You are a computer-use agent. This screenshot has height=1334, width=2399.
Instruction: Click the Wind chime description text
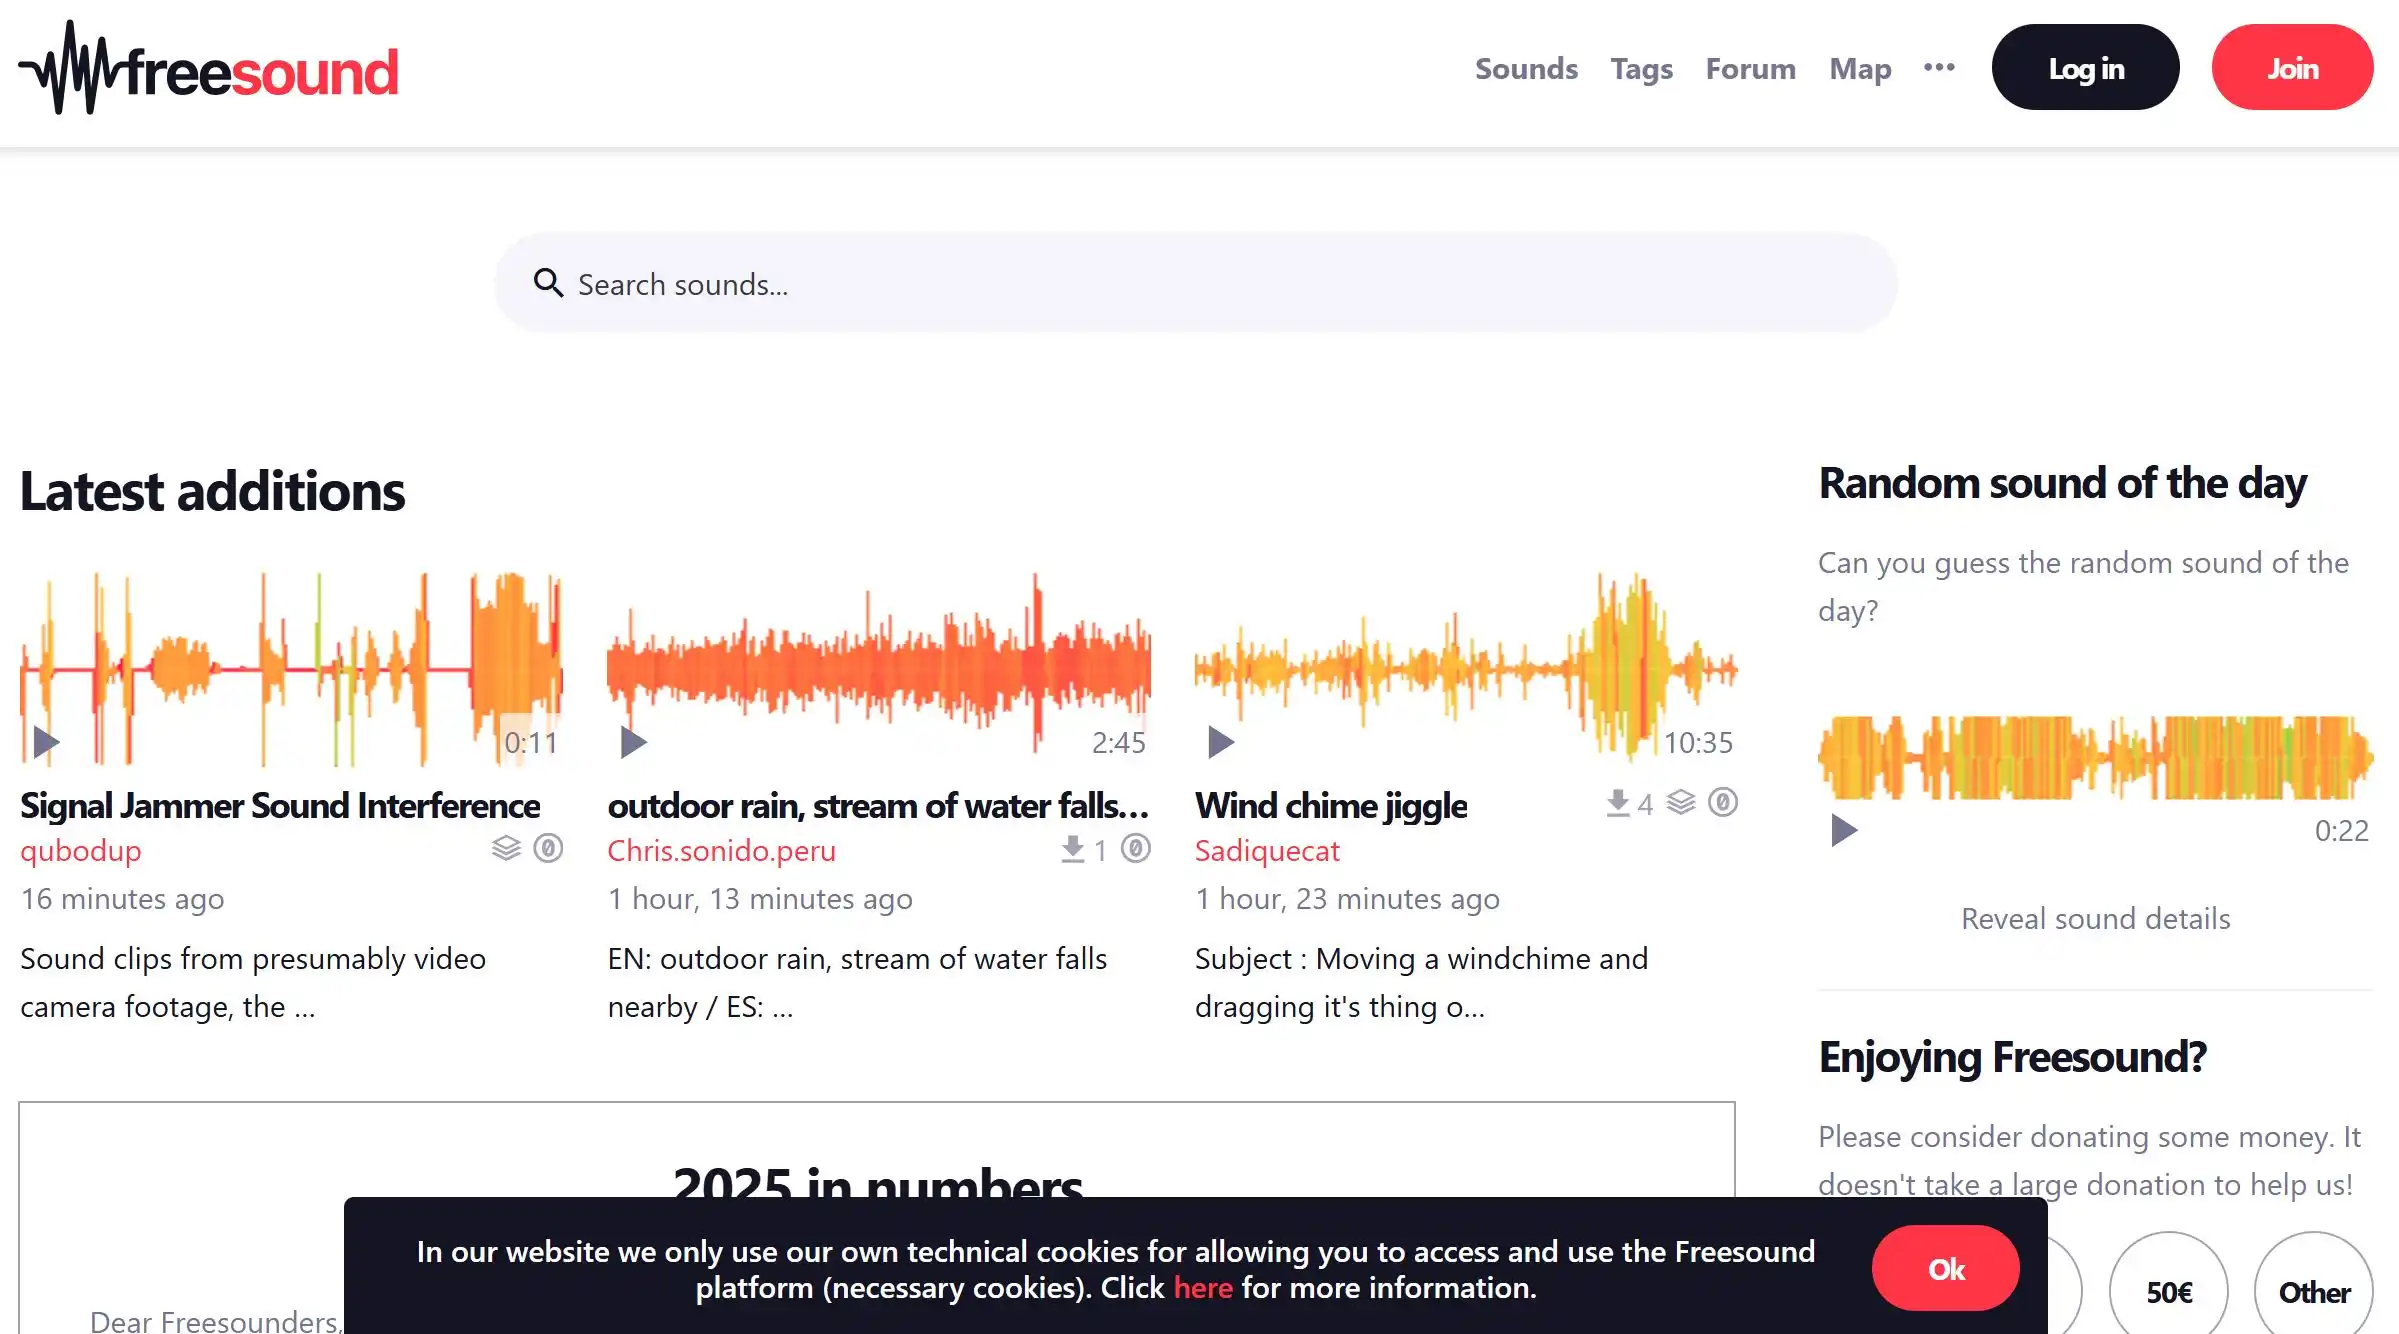(x=1421, y=982)
